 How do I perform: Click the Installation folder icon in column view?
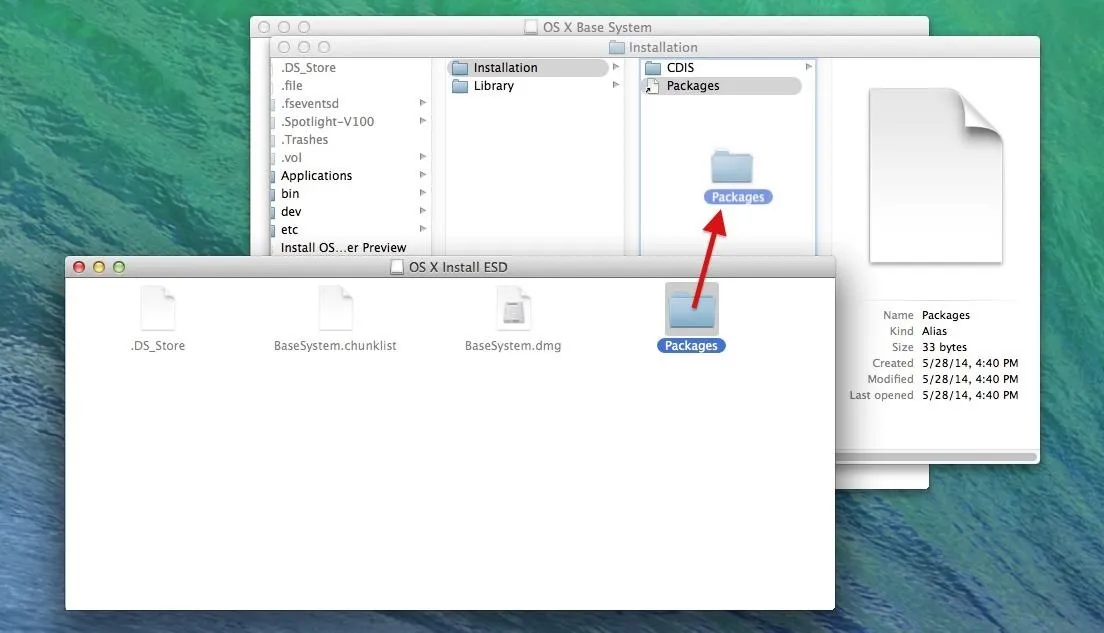click(x=460, y=68)
